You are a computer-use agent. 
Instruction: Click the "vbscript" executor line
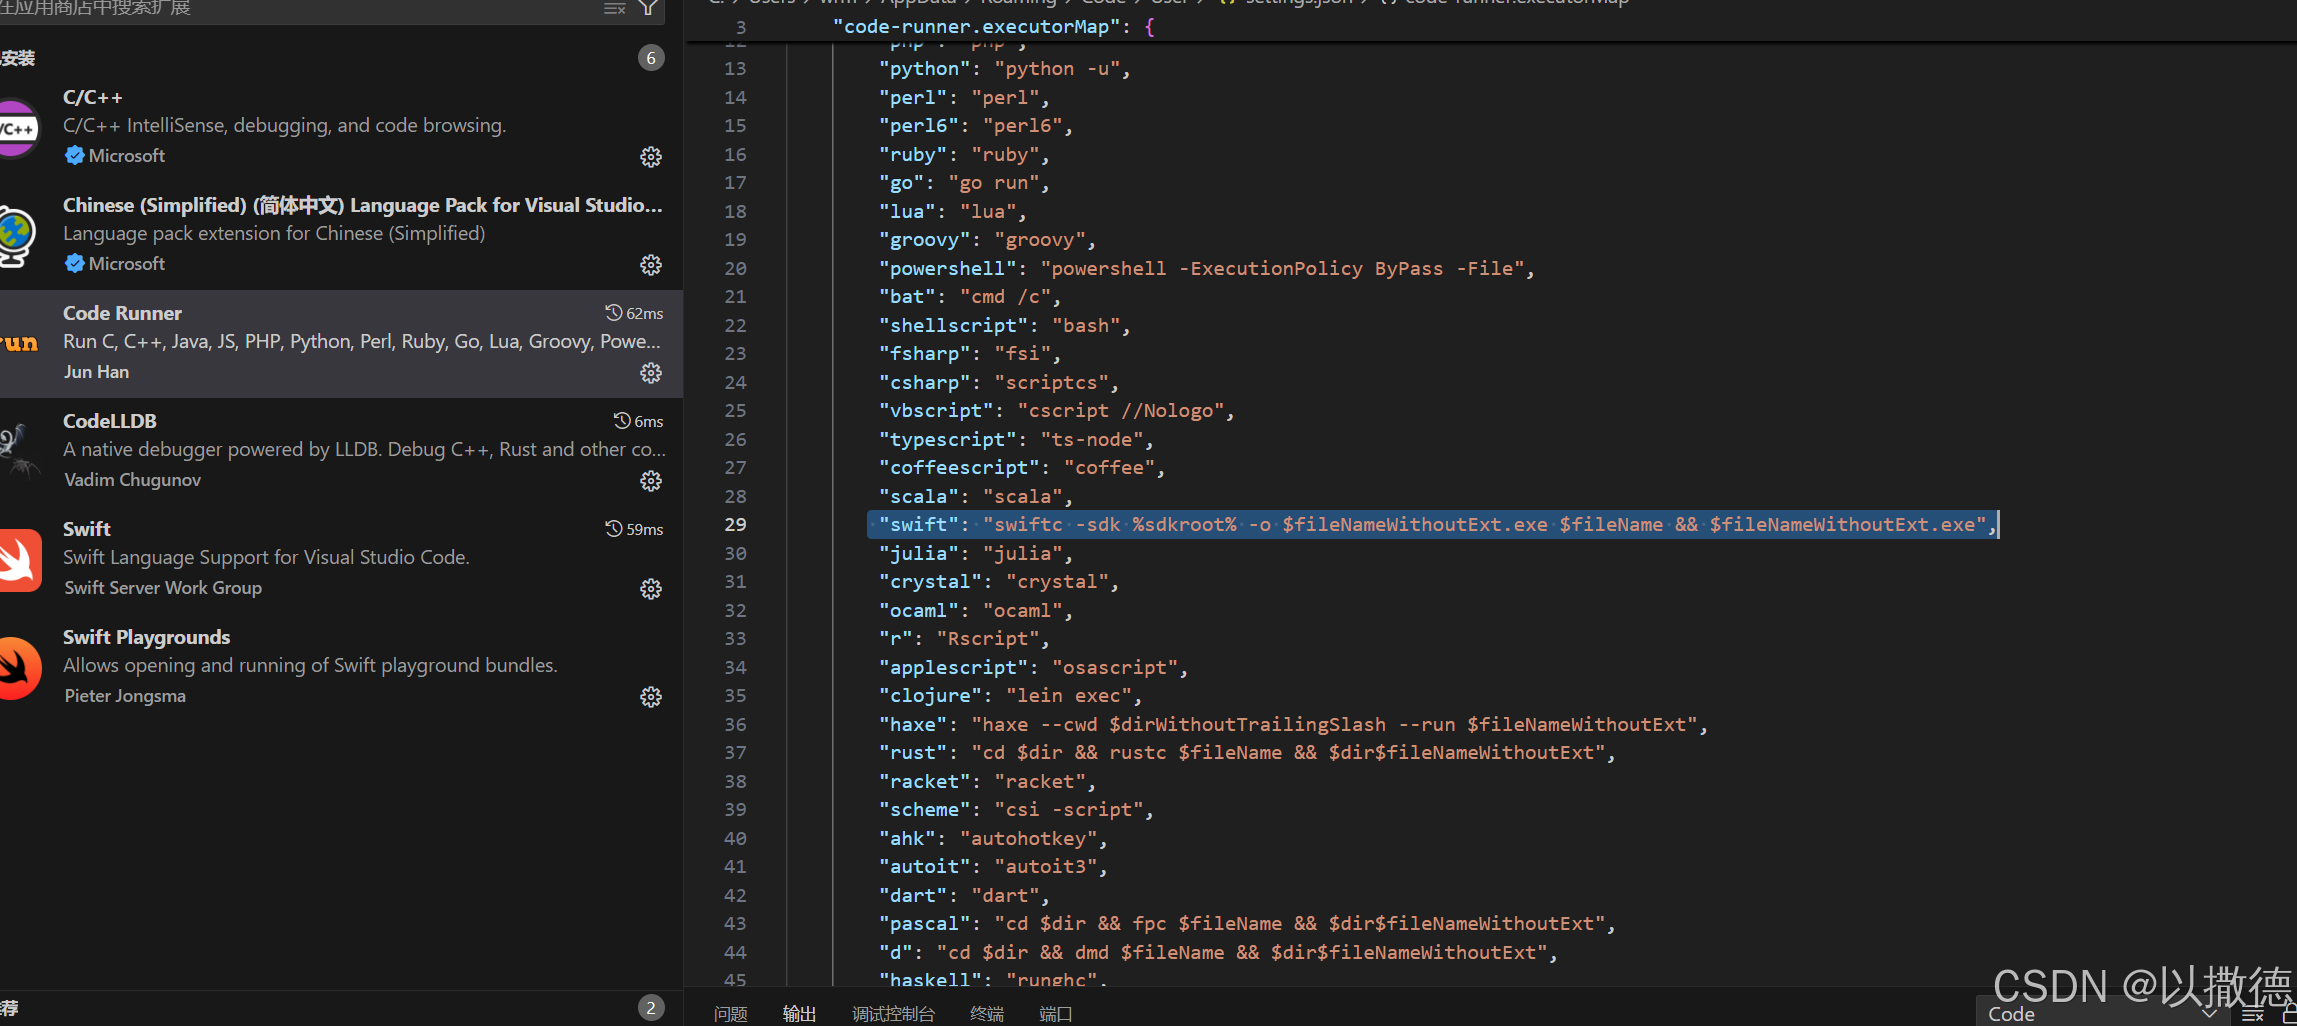(1056, 411)
